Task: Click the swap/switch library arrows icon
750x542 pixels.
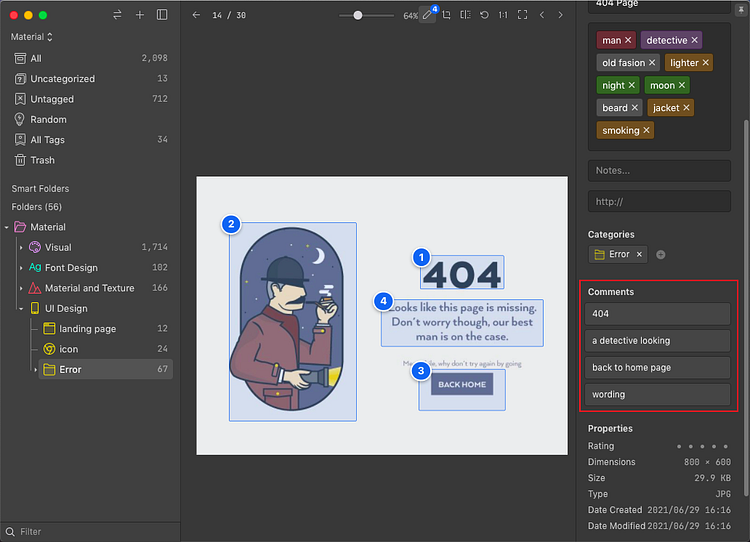Action: (117, 15)
